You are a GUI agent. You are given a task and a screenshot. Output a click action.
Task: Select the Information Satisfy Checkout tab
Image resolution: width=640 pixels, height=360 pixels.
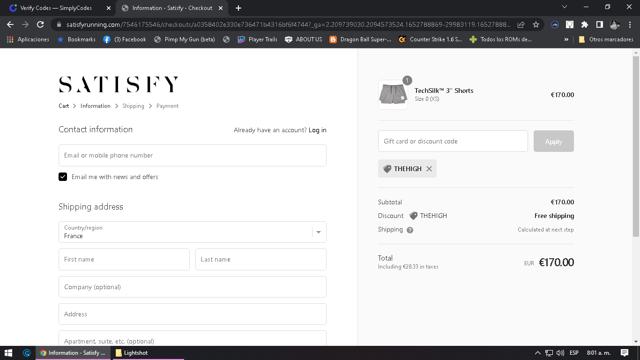(172, 8)
